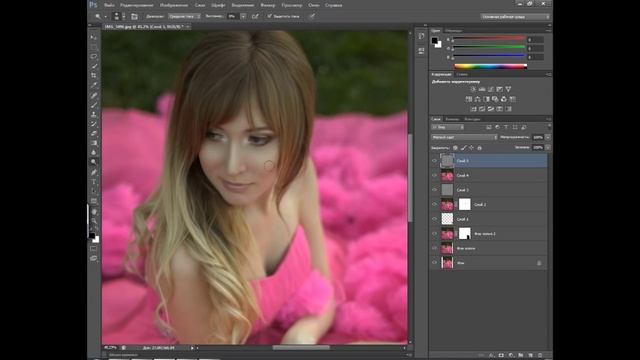Click foreground color in Color panel

[x=435, y=40]
